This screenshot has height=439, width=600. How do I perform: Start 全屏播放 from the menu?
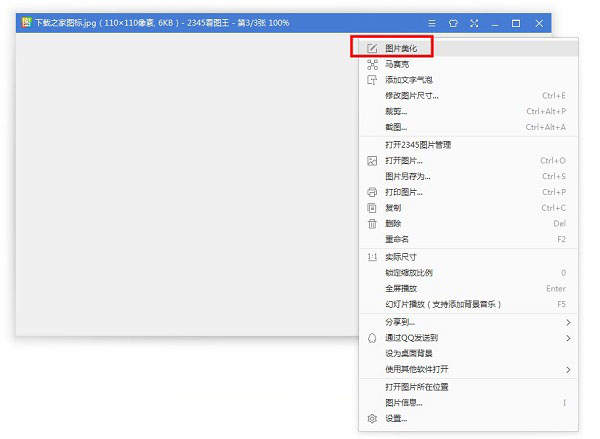click(469, 288)
